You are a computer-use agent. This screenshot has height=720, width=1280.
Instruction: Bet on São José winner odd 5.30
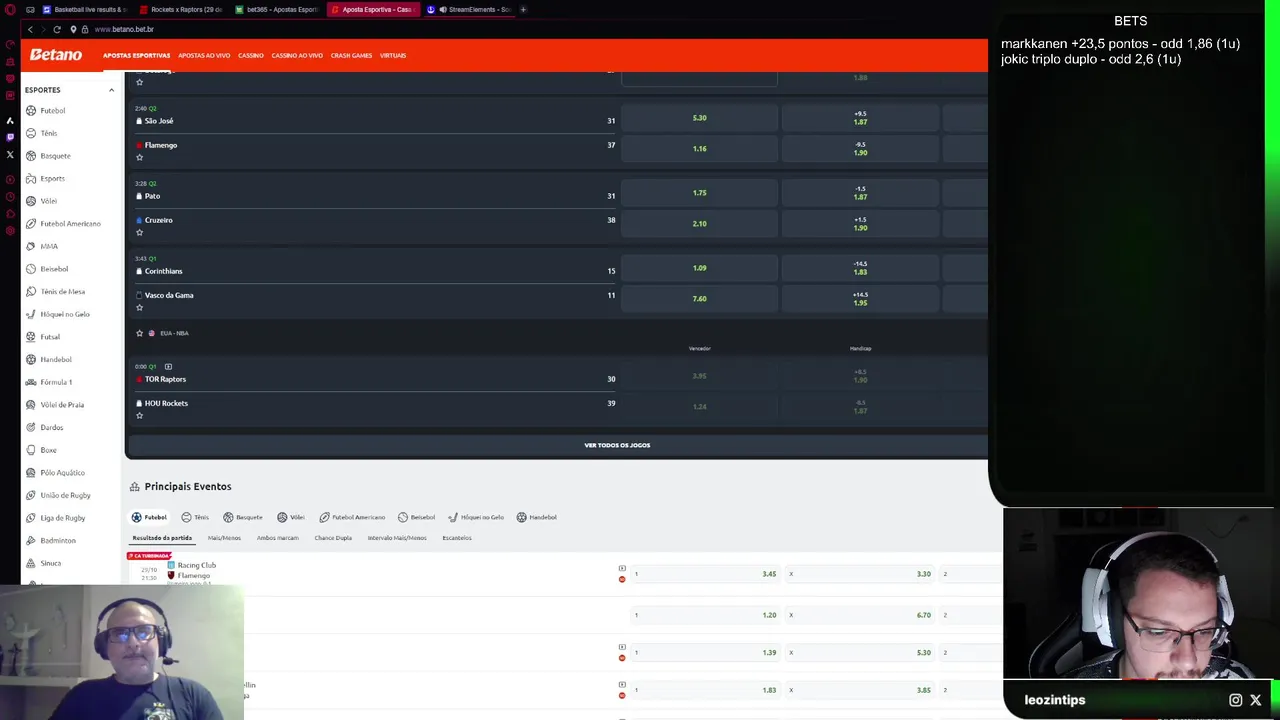point(699,118)
